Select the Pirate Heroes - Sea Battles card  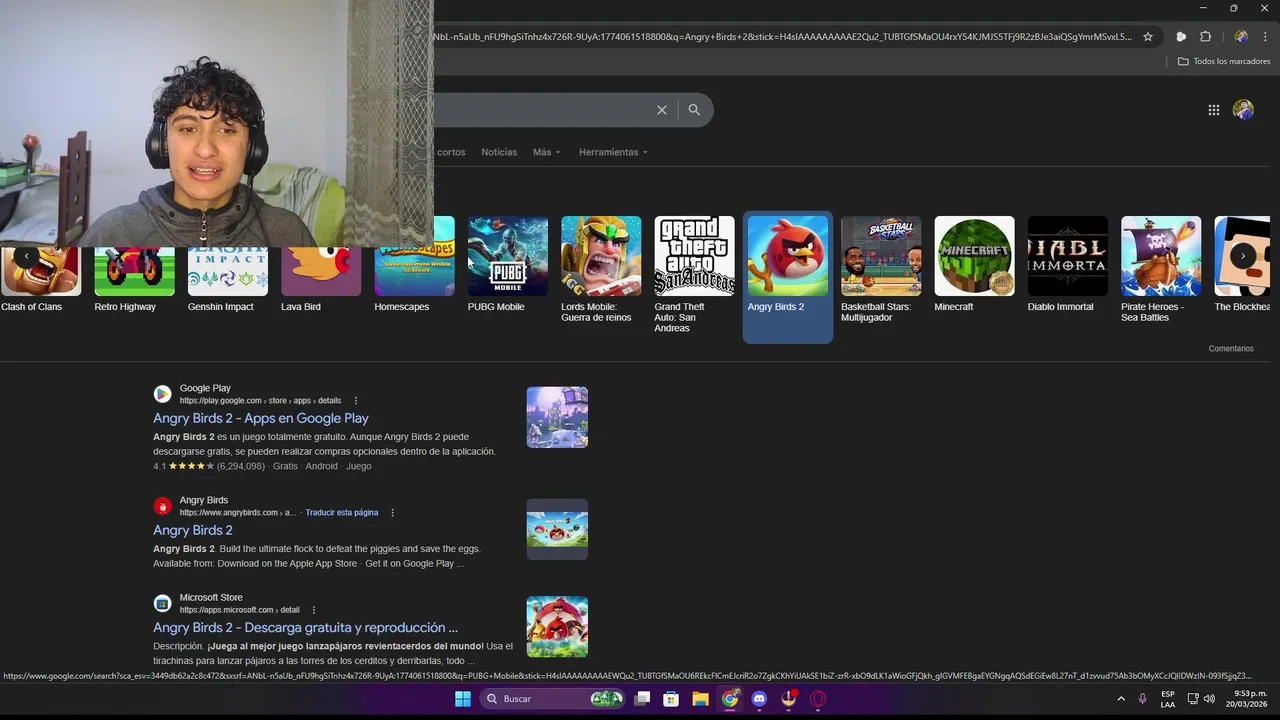point(1161,270)
